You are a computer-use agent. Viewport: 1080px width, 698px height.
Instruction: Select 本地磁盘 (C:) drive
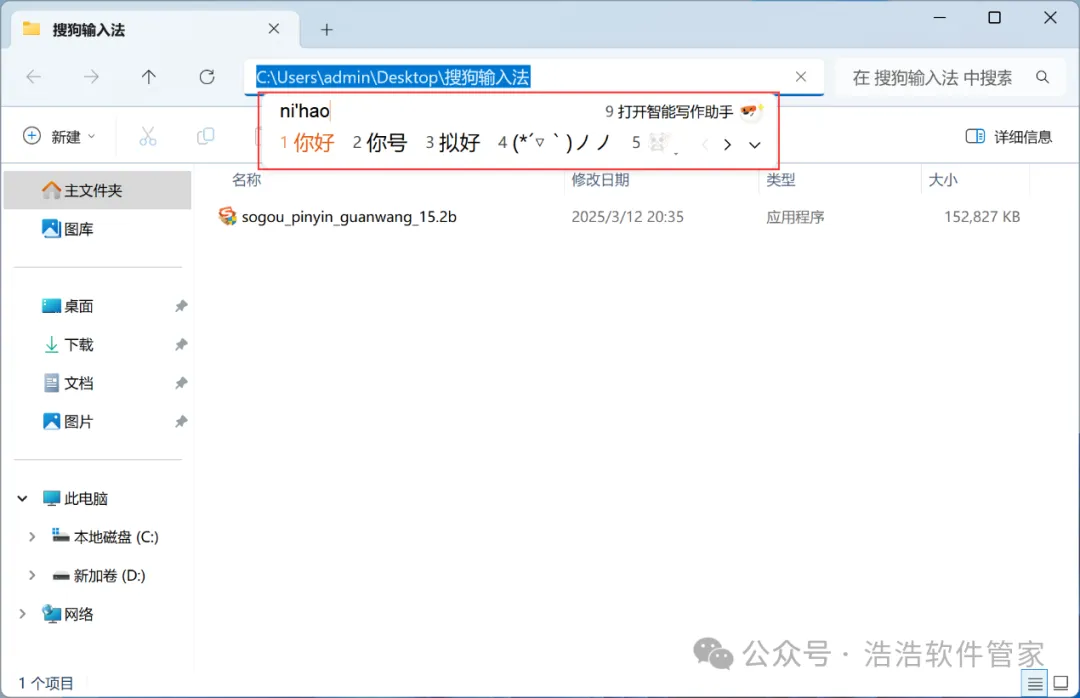click(x=105, y=537)
